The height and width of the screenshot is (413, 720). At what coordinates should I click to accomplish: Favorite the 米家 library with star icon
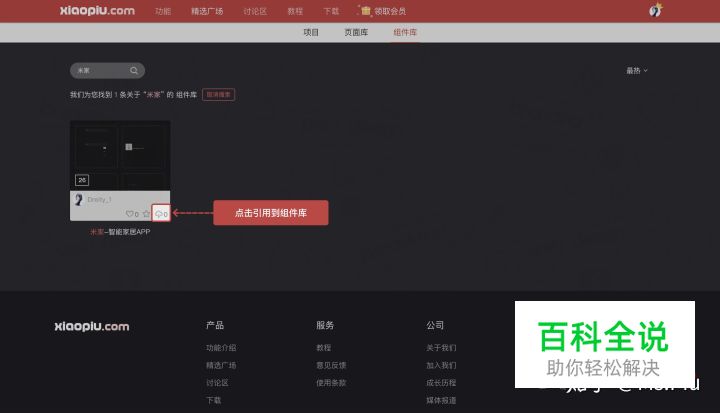coord(146,214)
